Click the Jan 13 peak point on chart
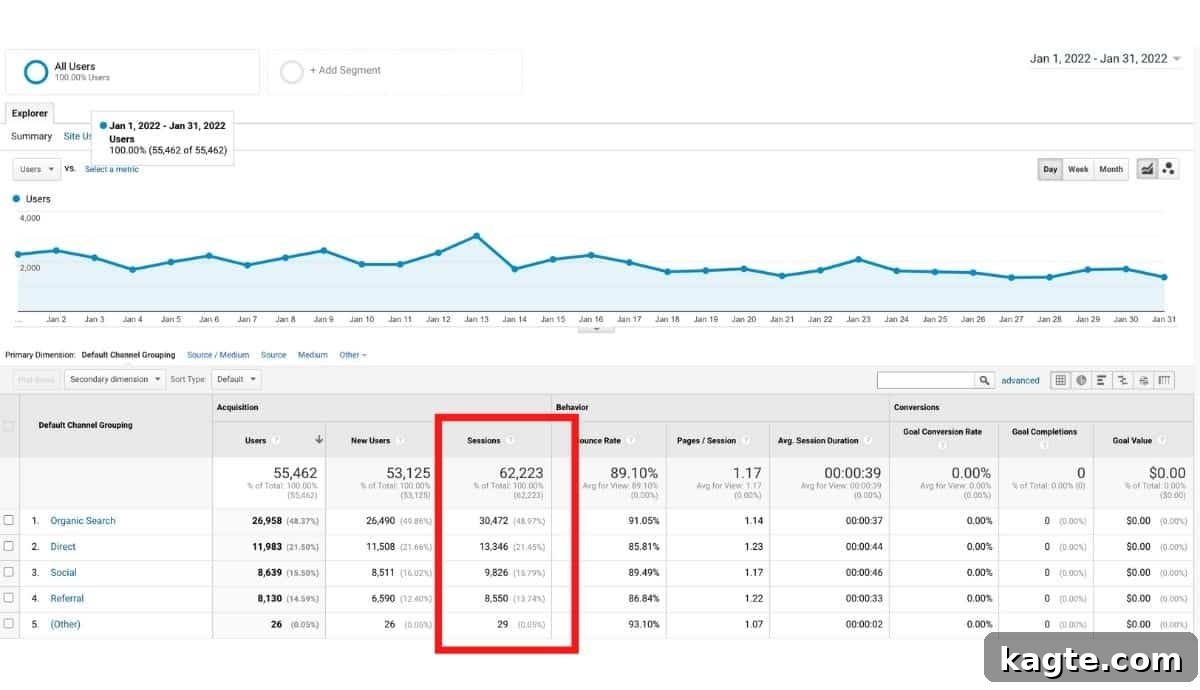The width and height of the screenshot is (1200, 690). point(476,236)
